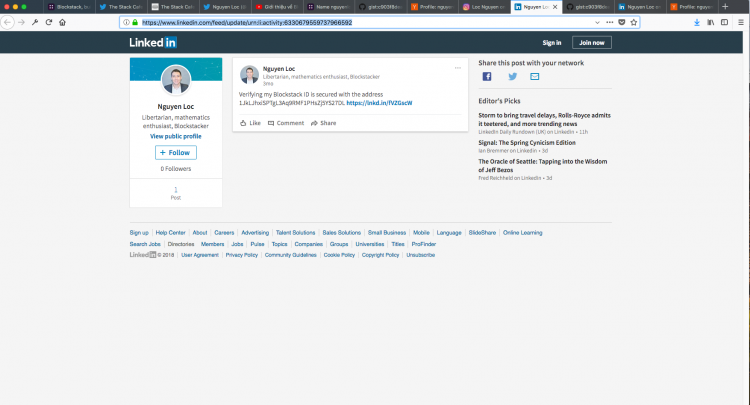Open Nguyen Loc's sidebar profile photo
750x405 pixels.
point(176,80)
